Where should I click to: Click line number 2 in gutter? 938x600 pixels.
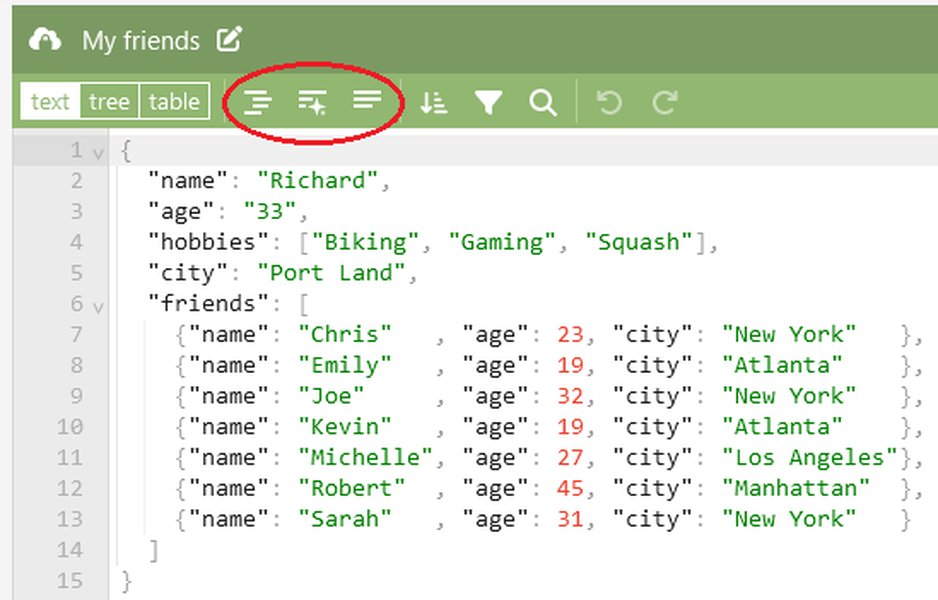[76, 180]
